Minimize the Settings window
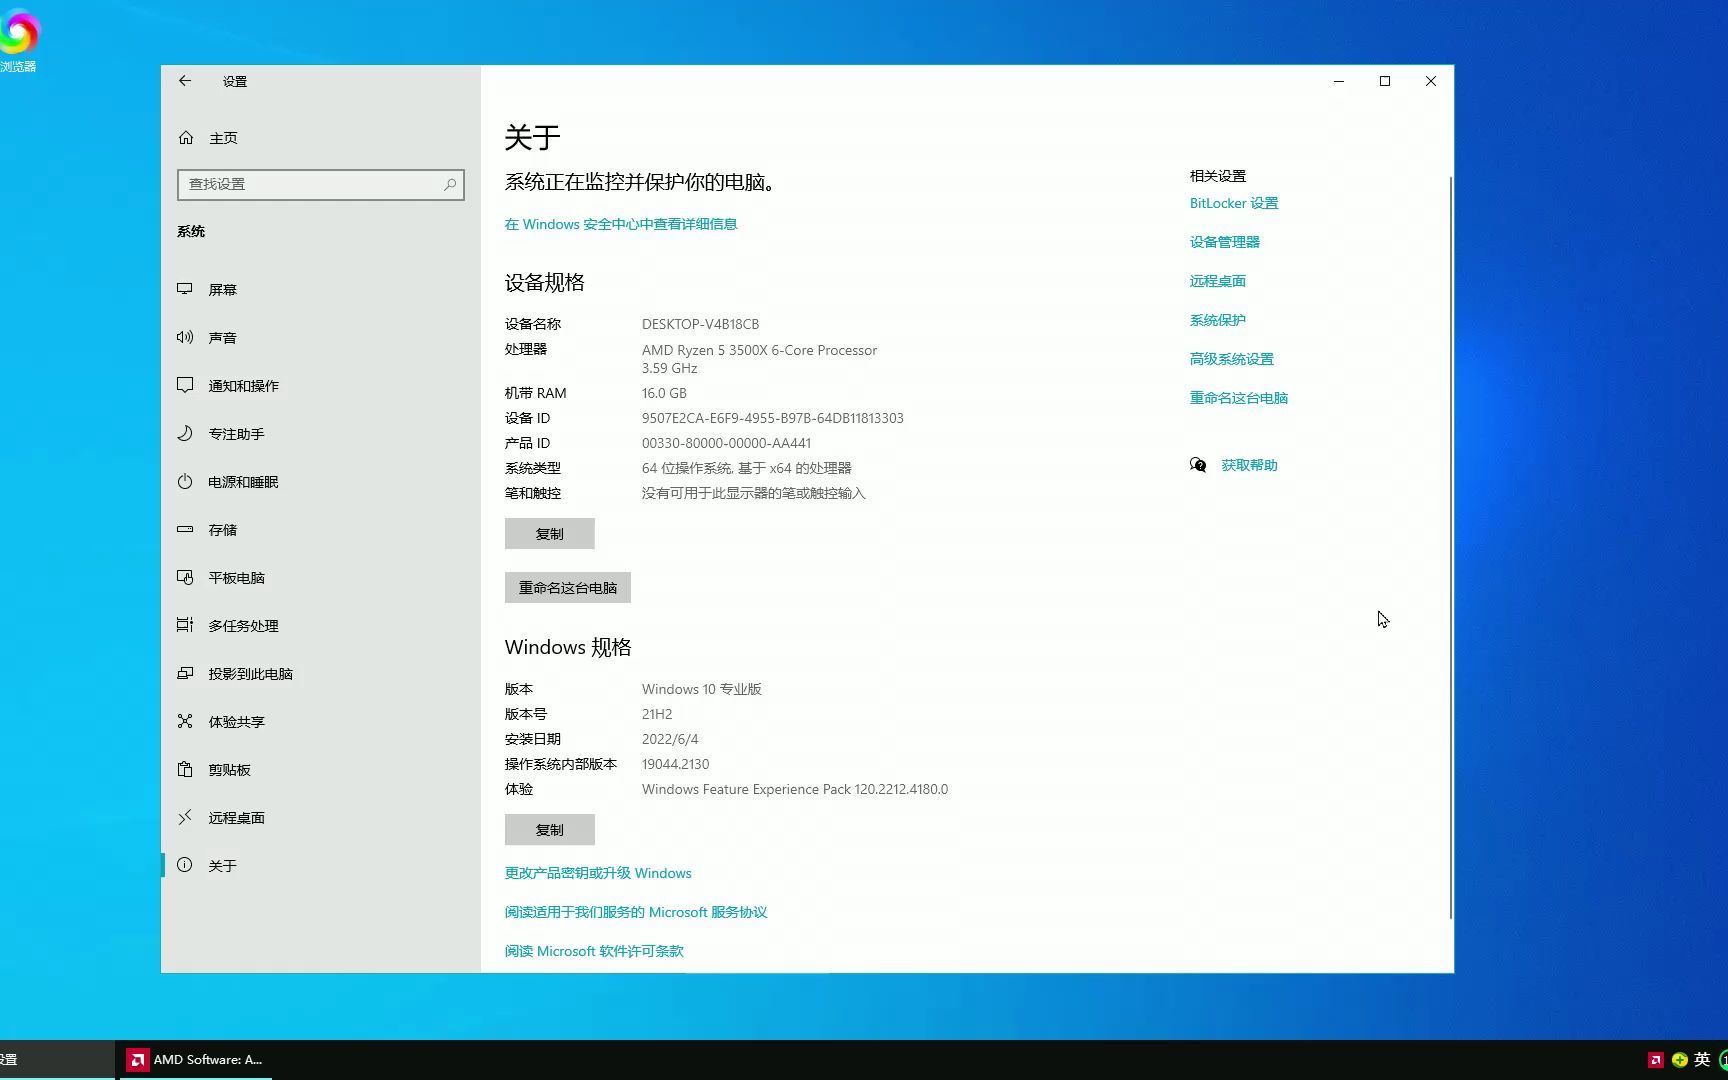The height and width of the screenshot is (1080, 1728). click(x=1339, y=81)
